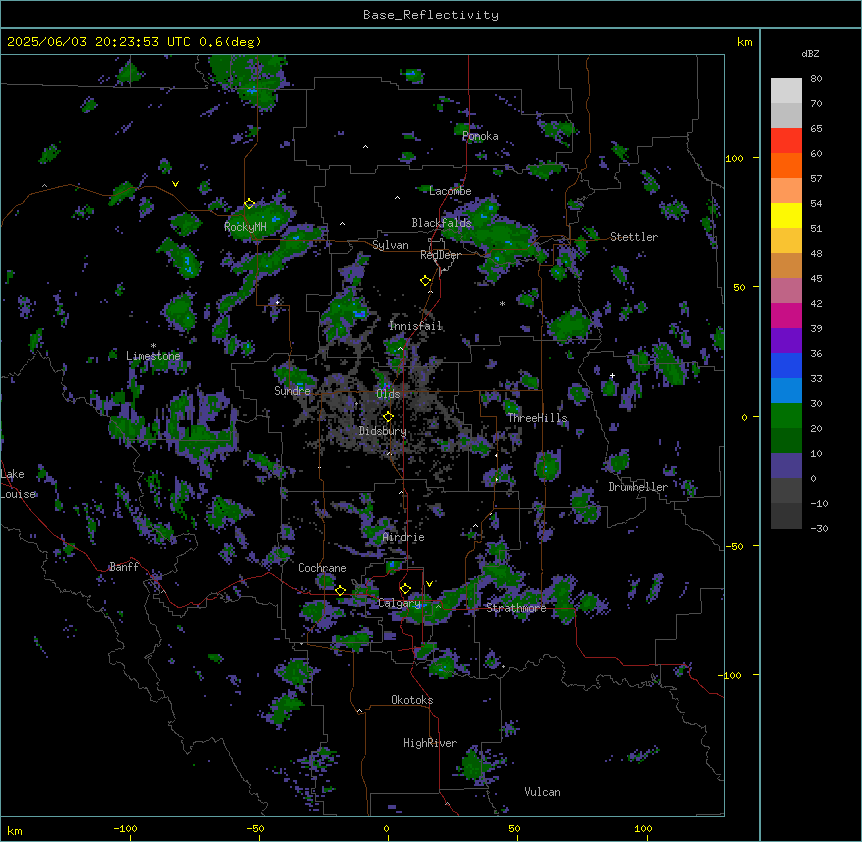Click the yellow diamond marker south of RedDeer
Screen dimensions: 862x842
coord(425,281)
